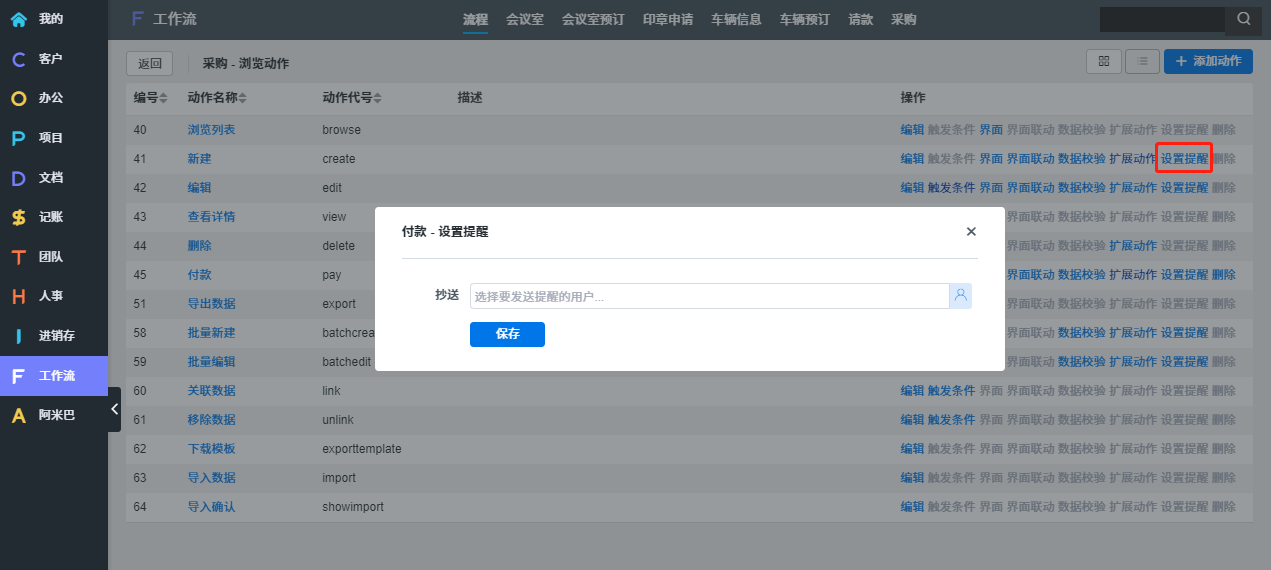Viewport: 1271px width, 570px height.
Task: Open 导入数据 action link
Action: (x=211, y=478)
